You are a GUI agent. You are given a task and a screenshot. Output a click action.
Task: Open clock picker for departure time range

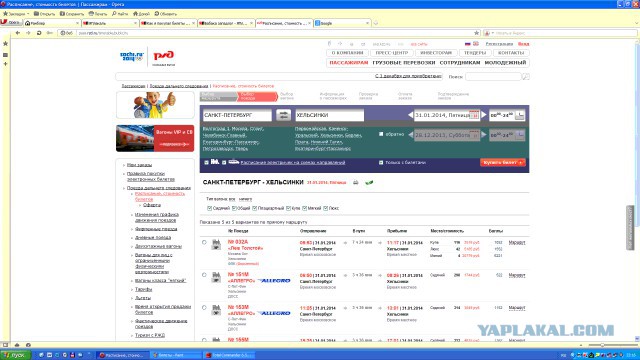point(519,115)
